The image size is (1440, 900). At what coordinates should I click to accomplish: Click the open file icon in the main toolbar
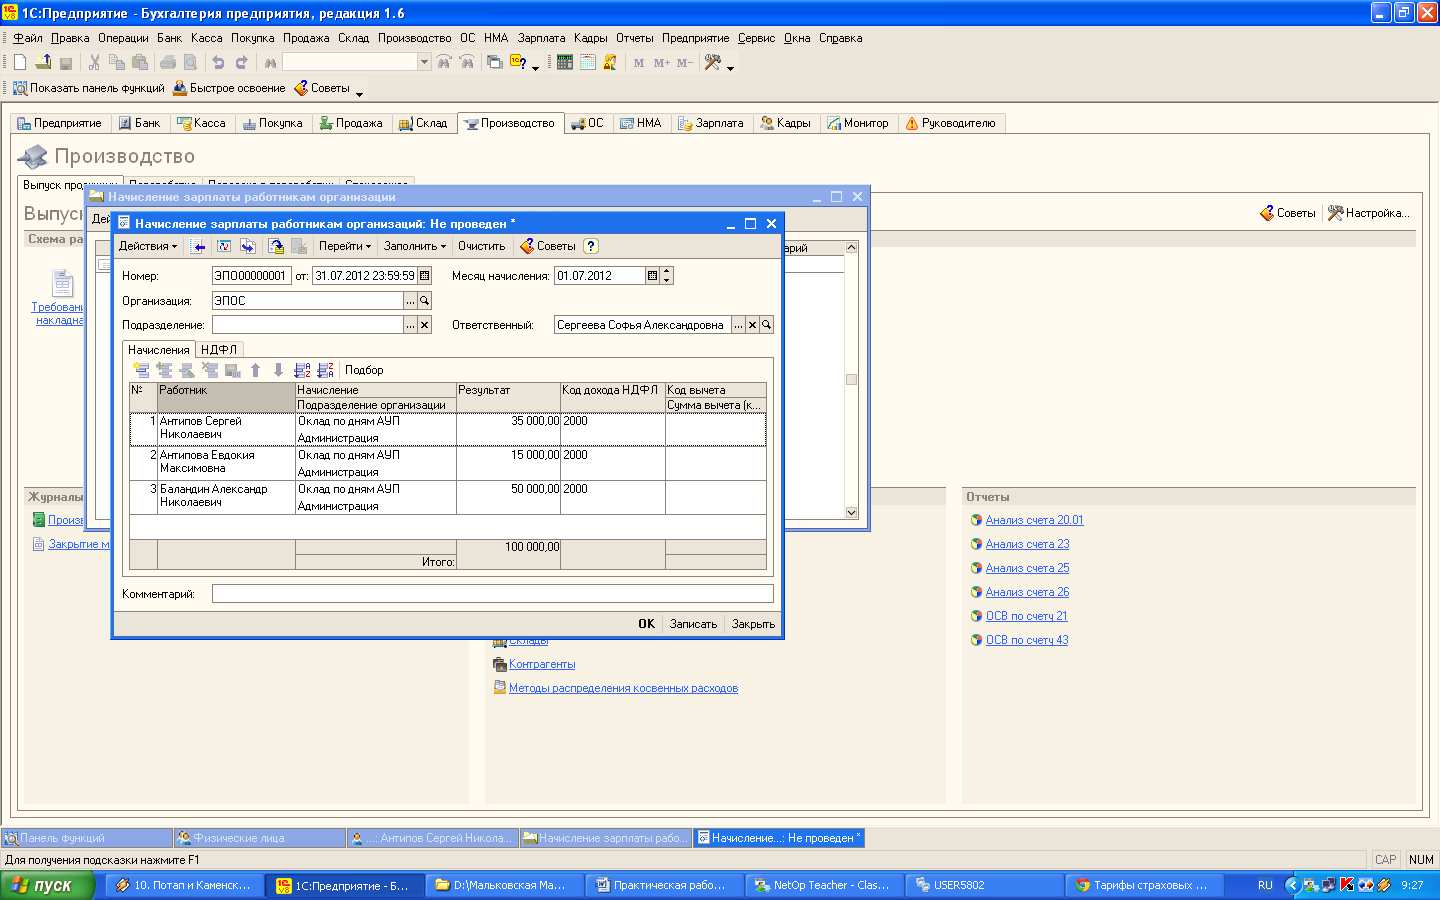[43, 62]
